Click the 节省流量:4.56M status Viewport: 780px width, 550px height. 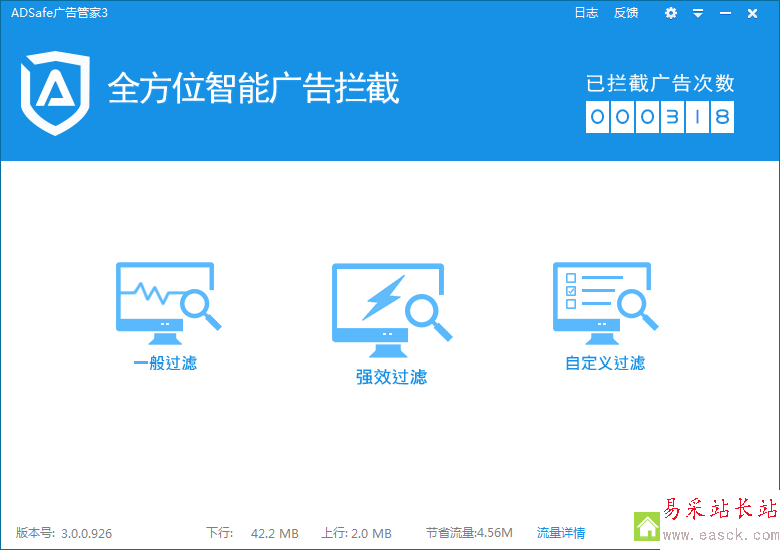point(469,533)
